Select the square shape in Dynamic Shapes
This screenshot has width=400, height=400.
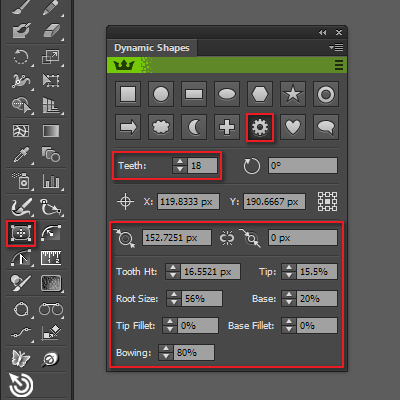[128, 94]
